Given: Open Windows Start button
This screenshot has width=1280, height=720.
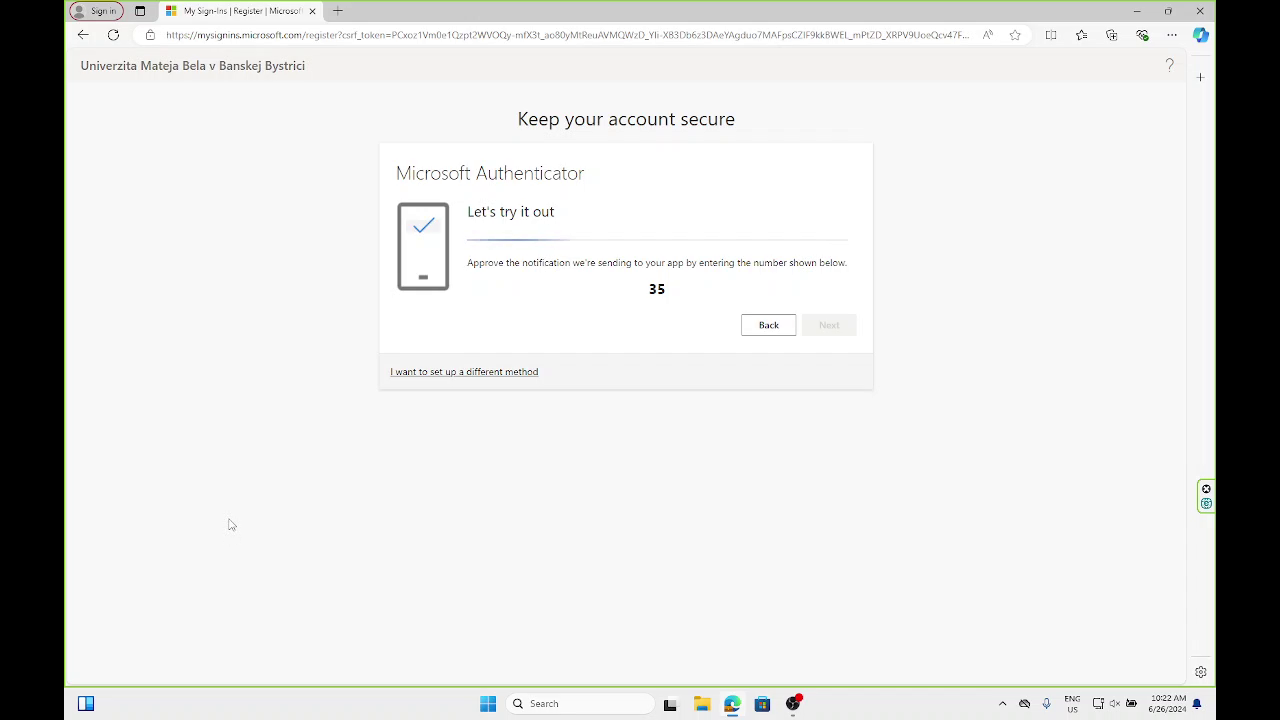Looking at the screenshot, I should pos(488,704).
